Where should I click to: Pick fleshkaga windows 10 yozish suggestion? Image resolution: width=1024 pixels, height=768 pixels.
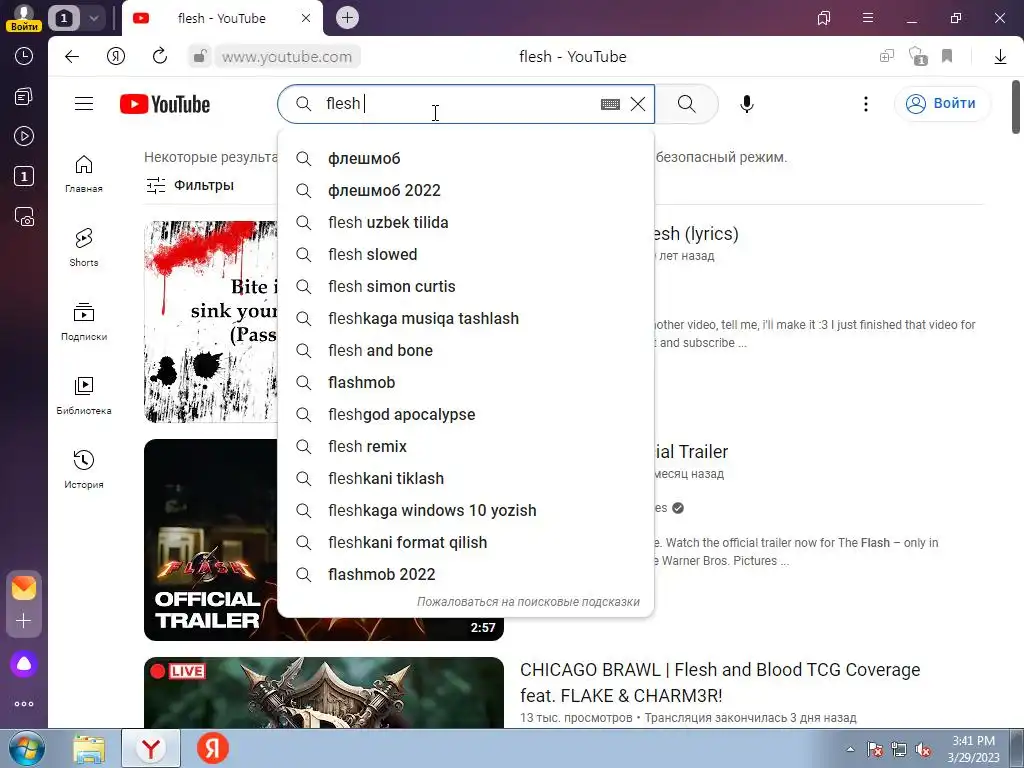[x=466, y=511]
